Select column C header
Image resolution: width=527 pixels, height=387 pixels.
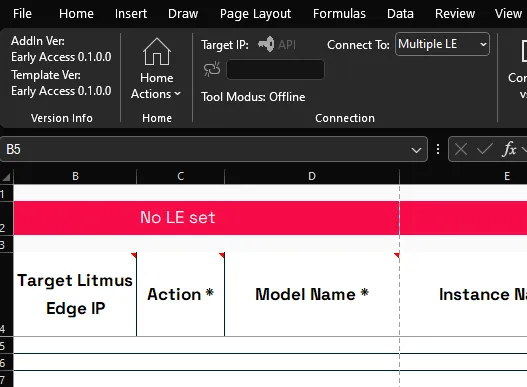pos(180,176)
